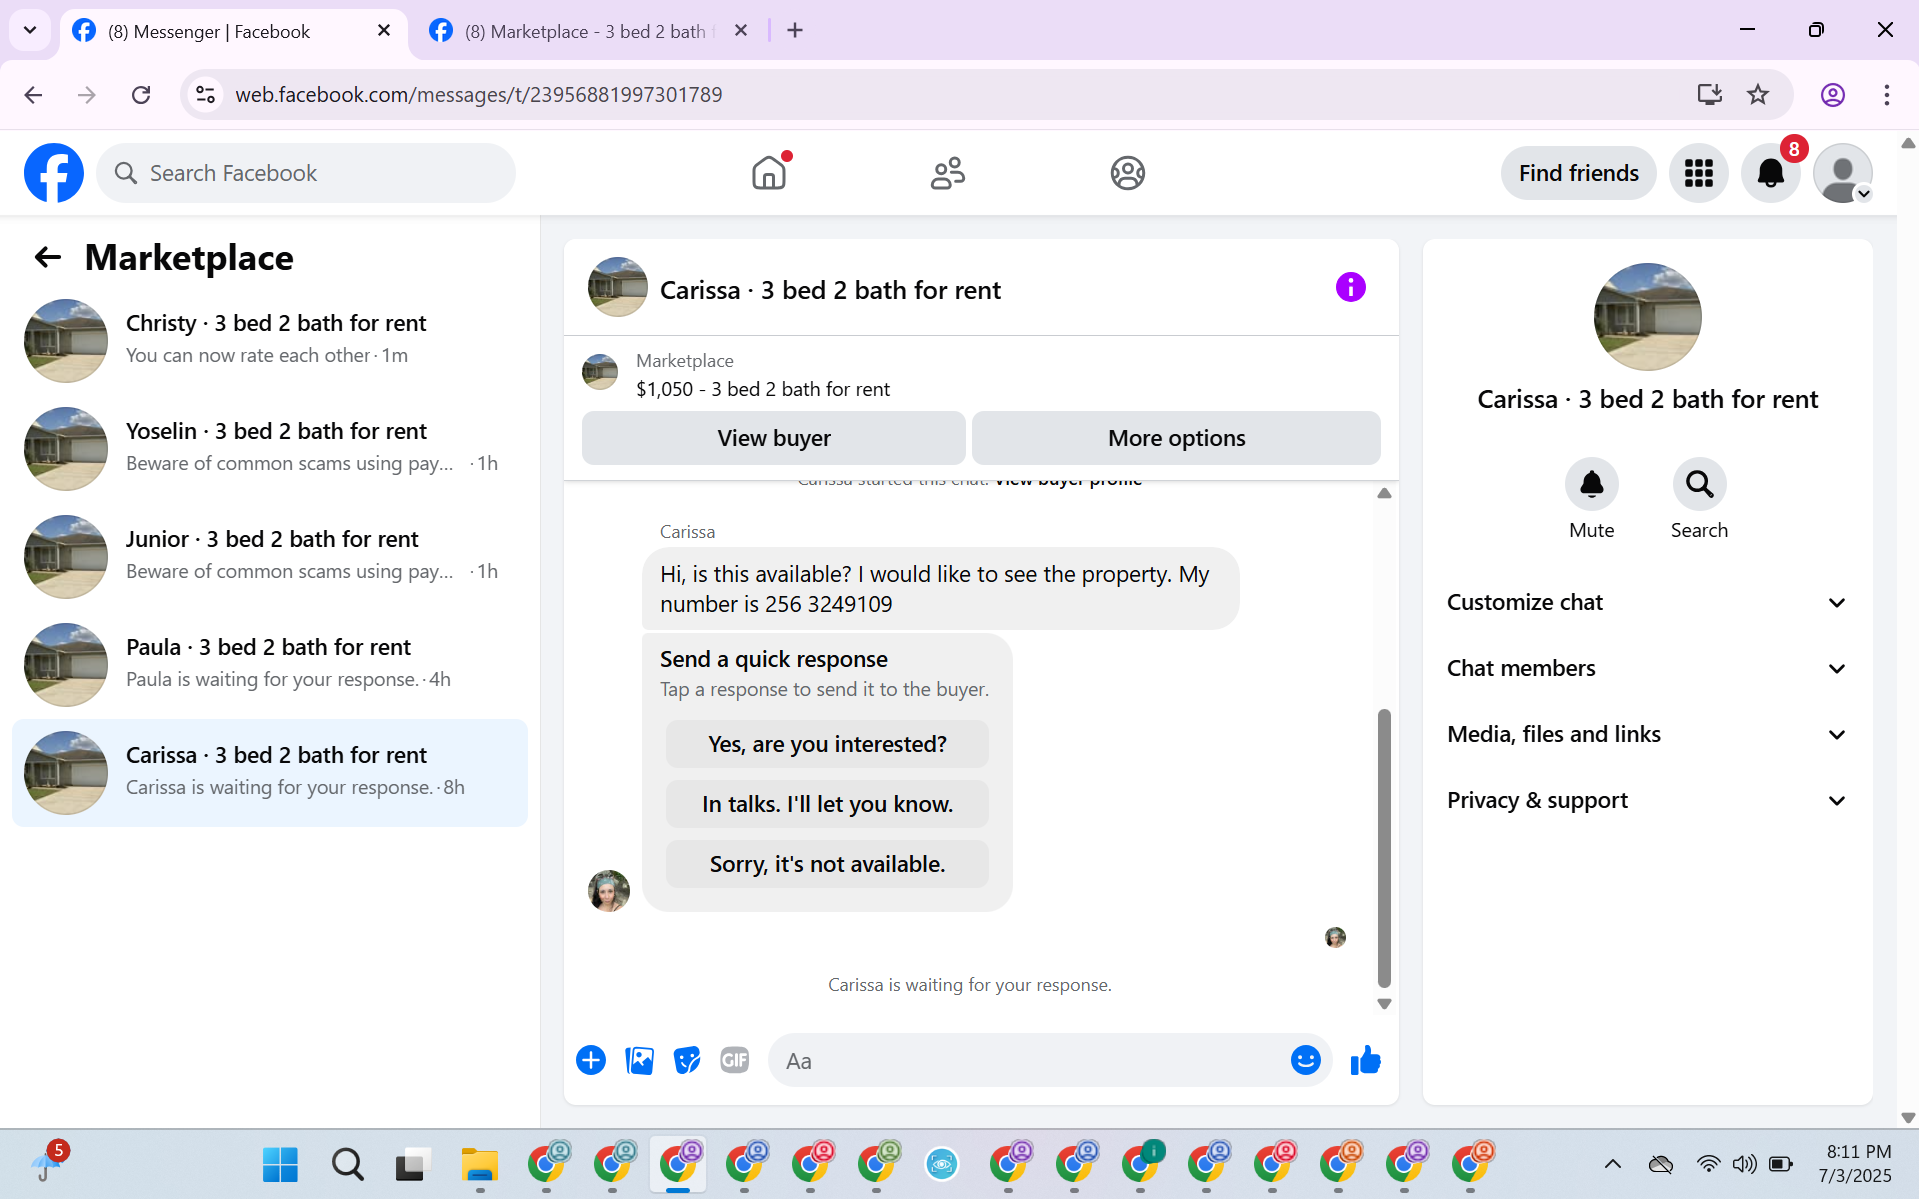Image resolution: width=1919 pixels, height=1199 pixels.
Task: Send quick reply "Yes, are you interested?"
Action: coord(827,744)
